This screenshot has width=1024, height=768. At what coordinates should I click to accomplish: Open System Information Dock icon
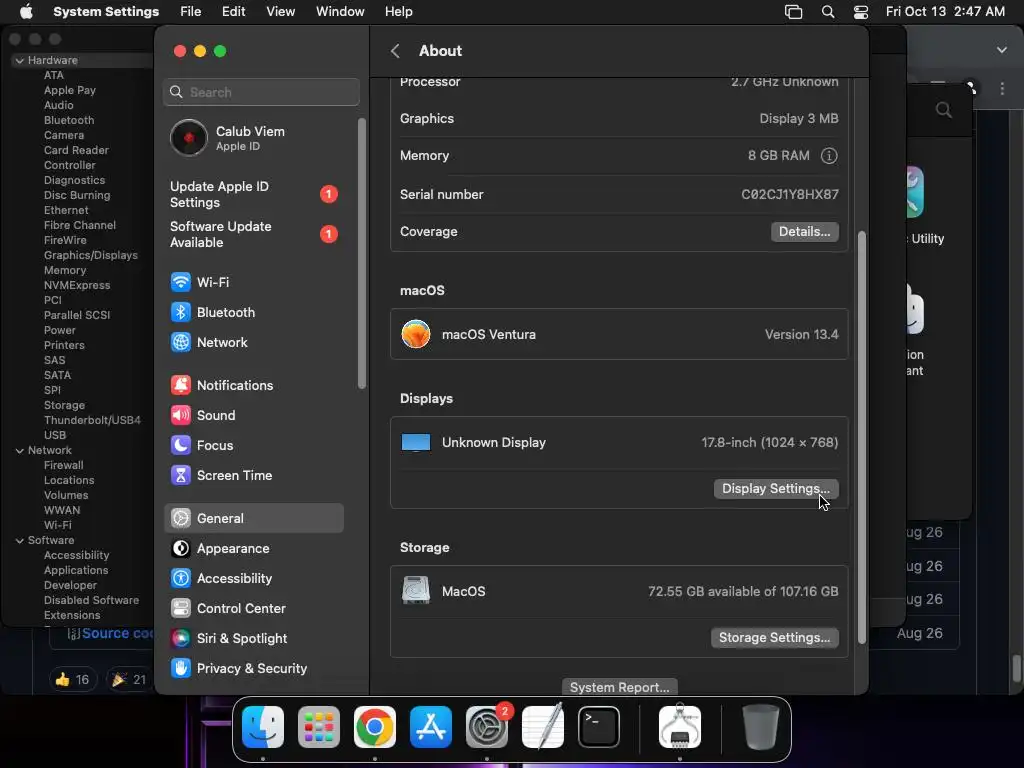tap(680, 727)
